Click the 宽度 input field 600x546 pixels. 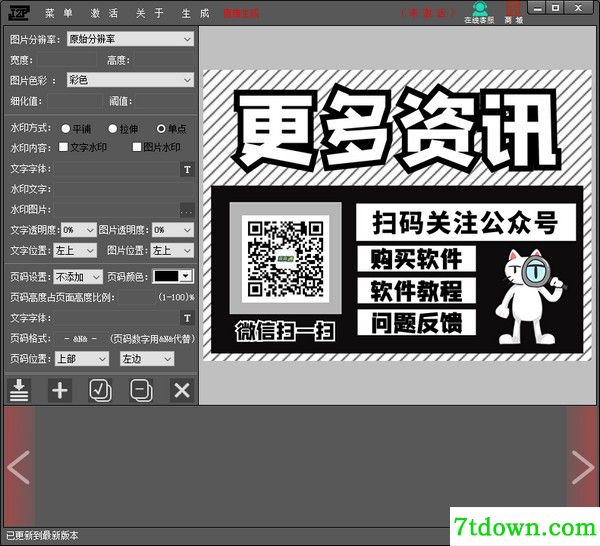click(x=67, y=60)
